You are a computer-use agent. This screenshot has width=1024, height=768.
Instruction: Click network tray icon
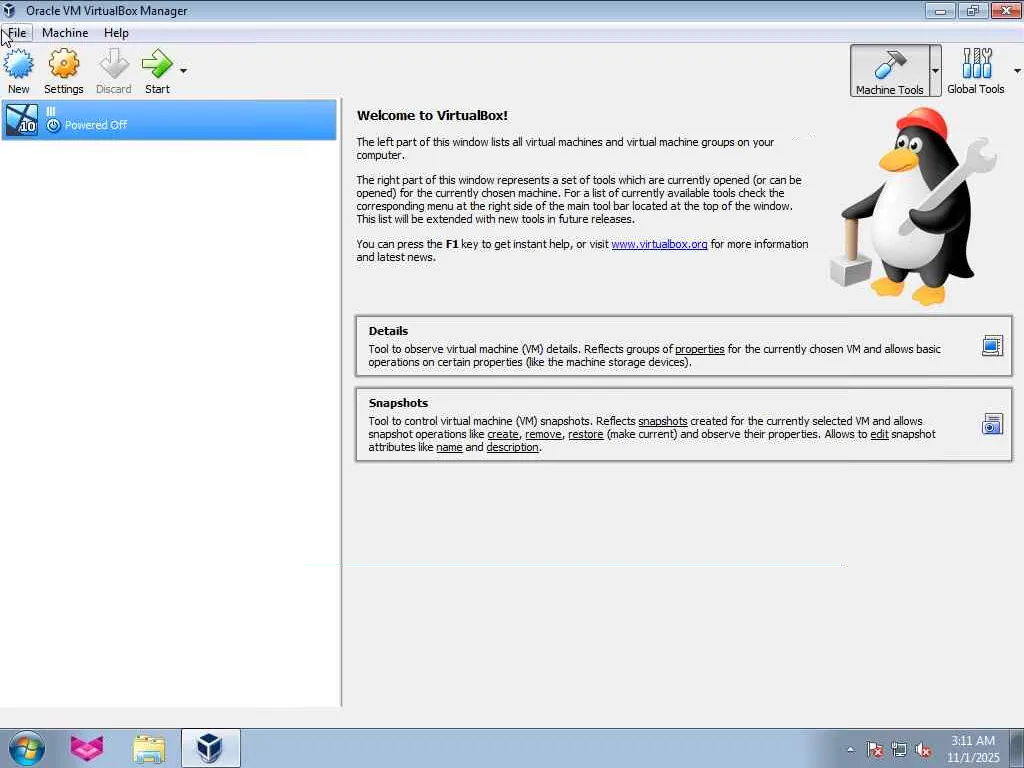coord(899,750)
